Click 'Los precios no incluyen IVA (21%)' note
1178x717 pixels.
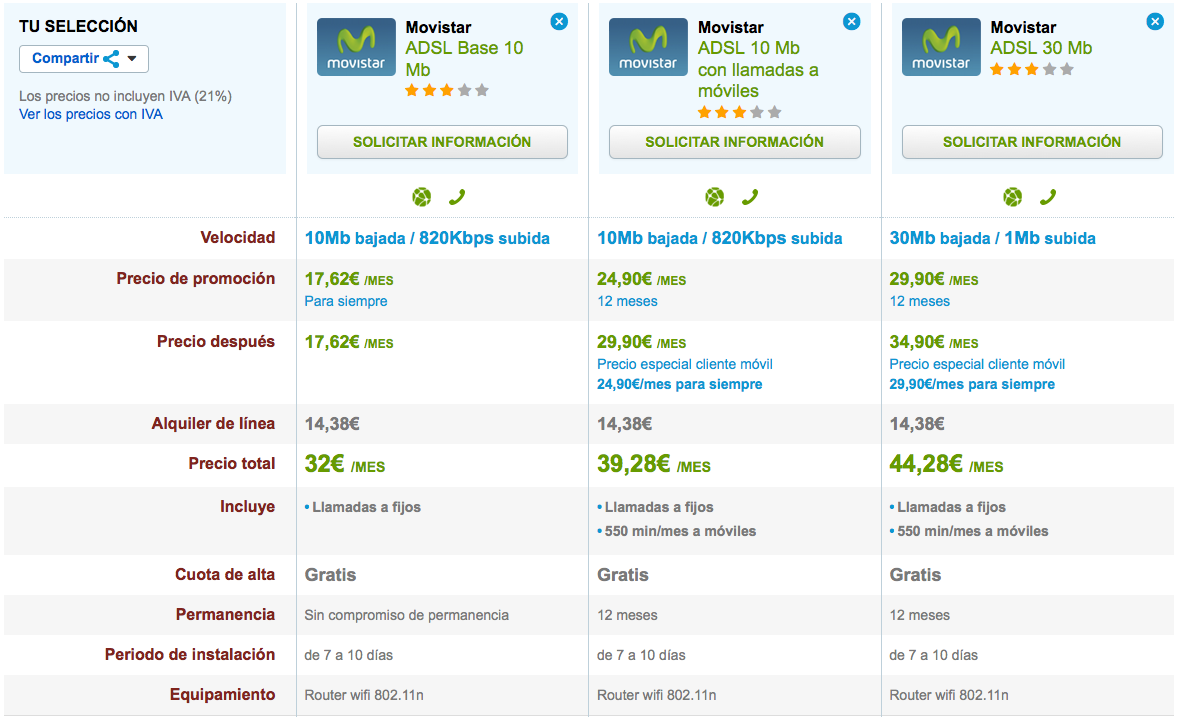(x=125, y=96)
